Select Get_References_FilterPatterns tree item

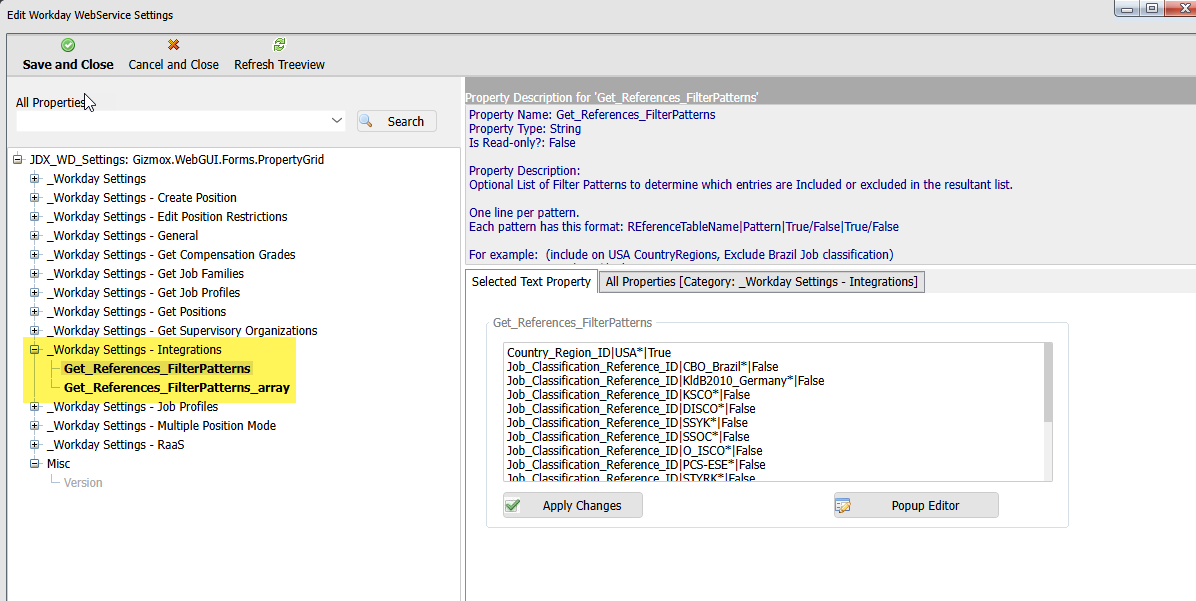click(157, 368)
